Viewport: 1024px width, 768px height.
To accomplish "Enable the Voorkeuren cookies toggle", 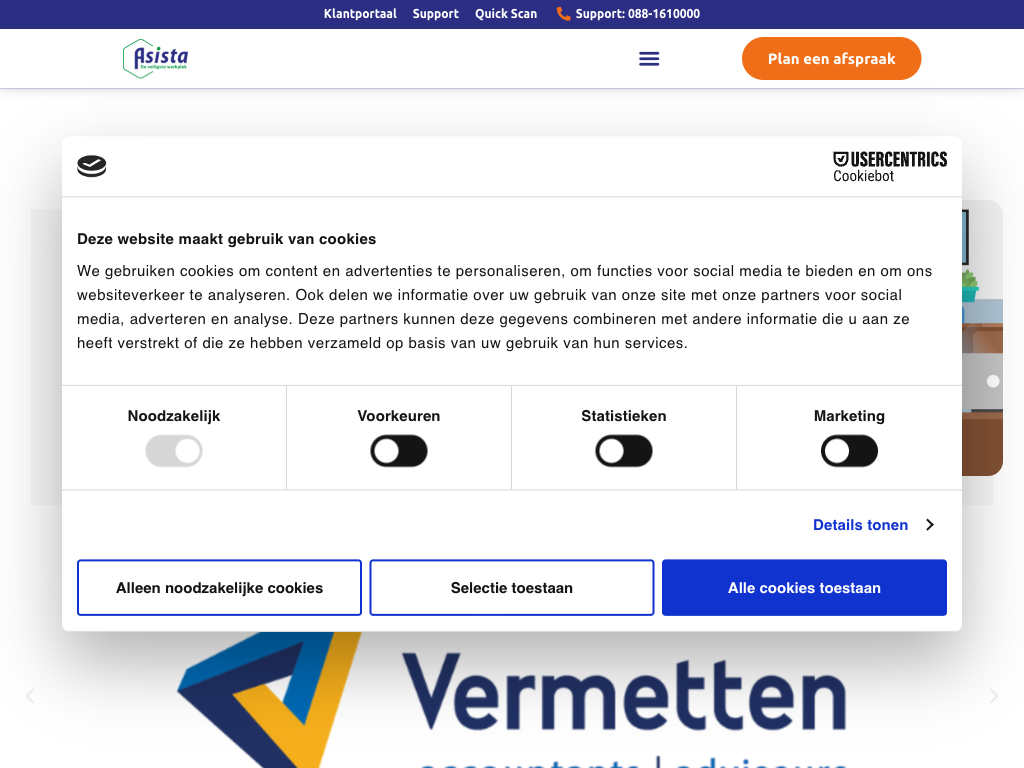I will click(399, 452).
